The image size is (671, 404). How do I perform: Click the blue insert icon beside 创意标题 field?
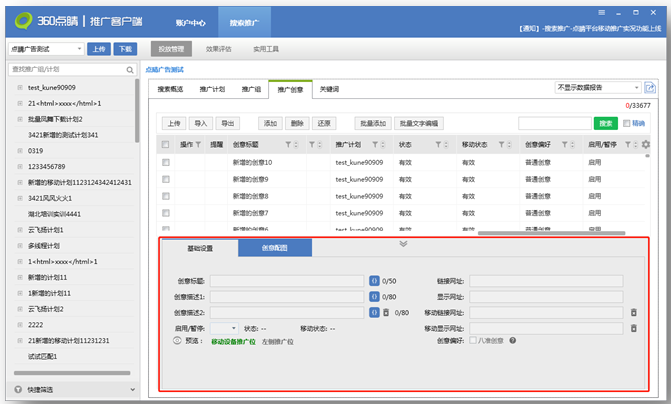click(374, 282)
